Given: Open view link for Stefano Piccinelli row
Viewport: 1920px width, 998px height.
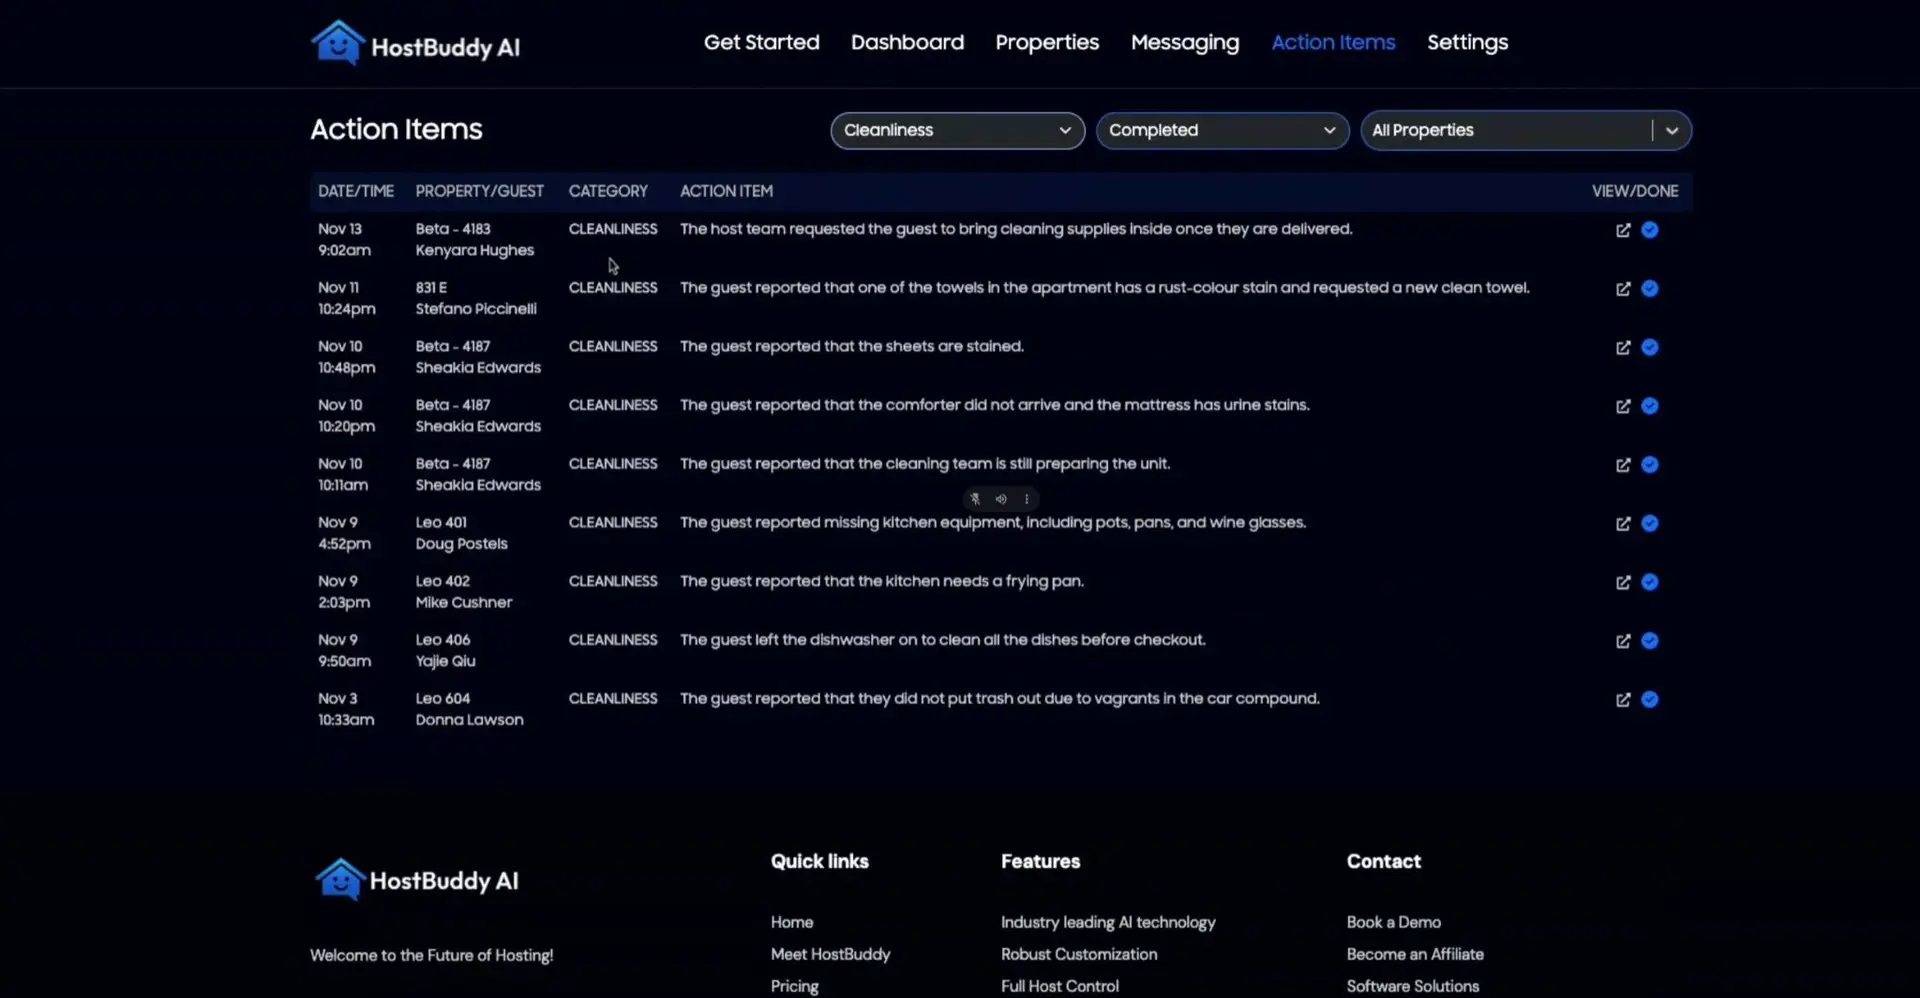Looking at the screenshot, I should click(x=1623, y=289).
